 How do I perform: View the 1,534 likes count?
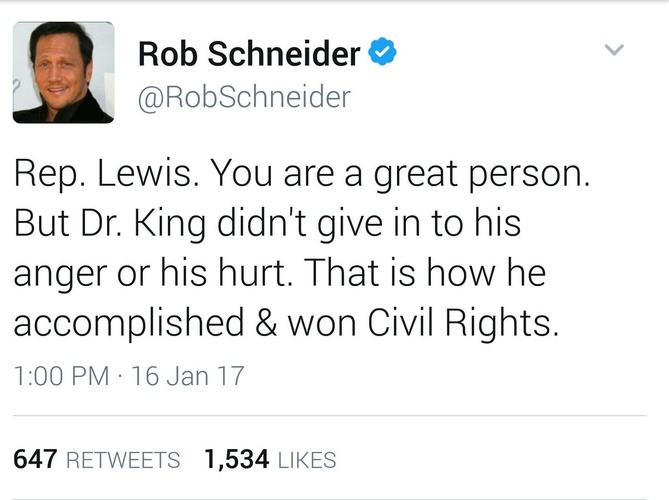click(x=237, y=459)
